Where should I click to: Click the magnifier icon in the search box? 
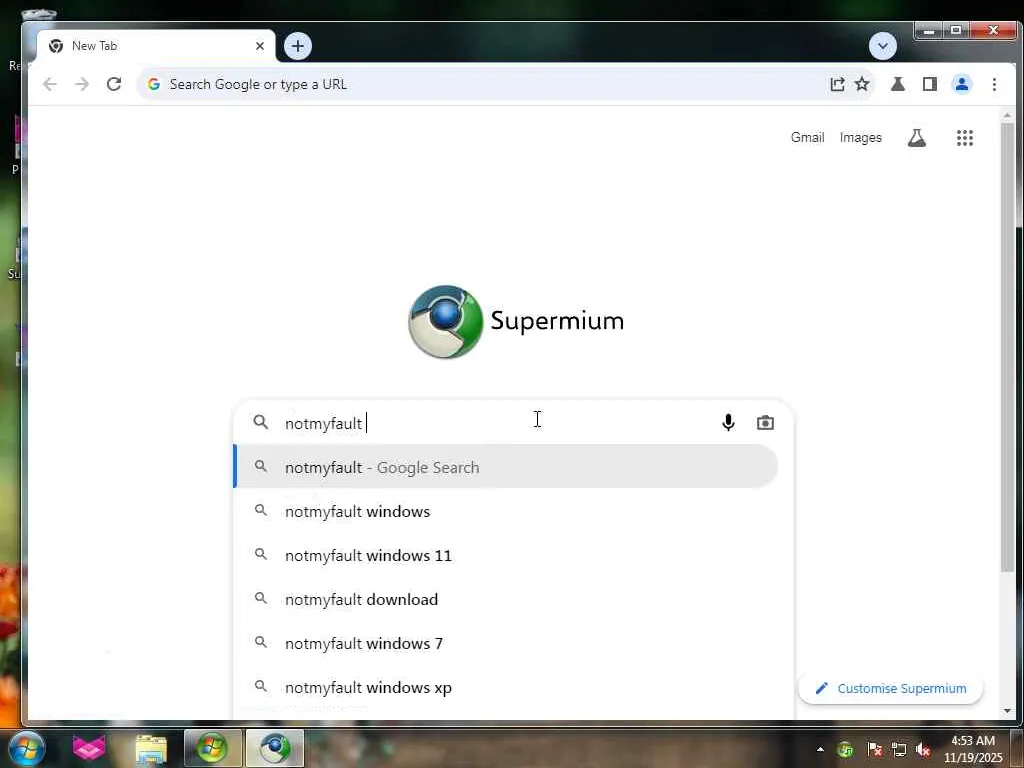(261, 422)
